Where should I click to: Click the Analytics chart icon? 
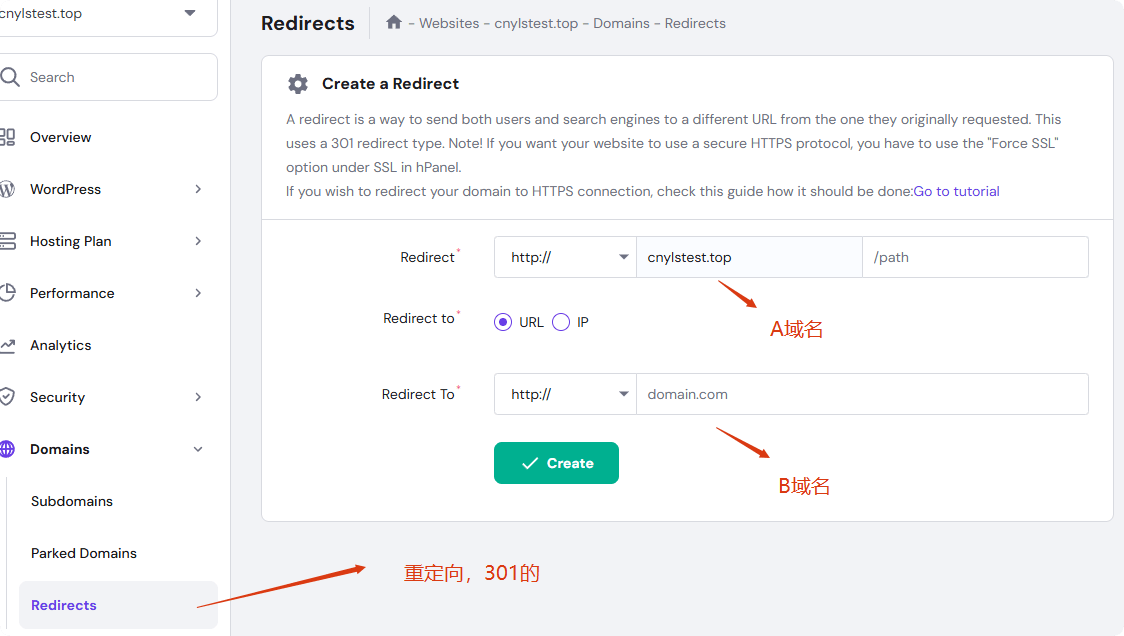point(7,345)
